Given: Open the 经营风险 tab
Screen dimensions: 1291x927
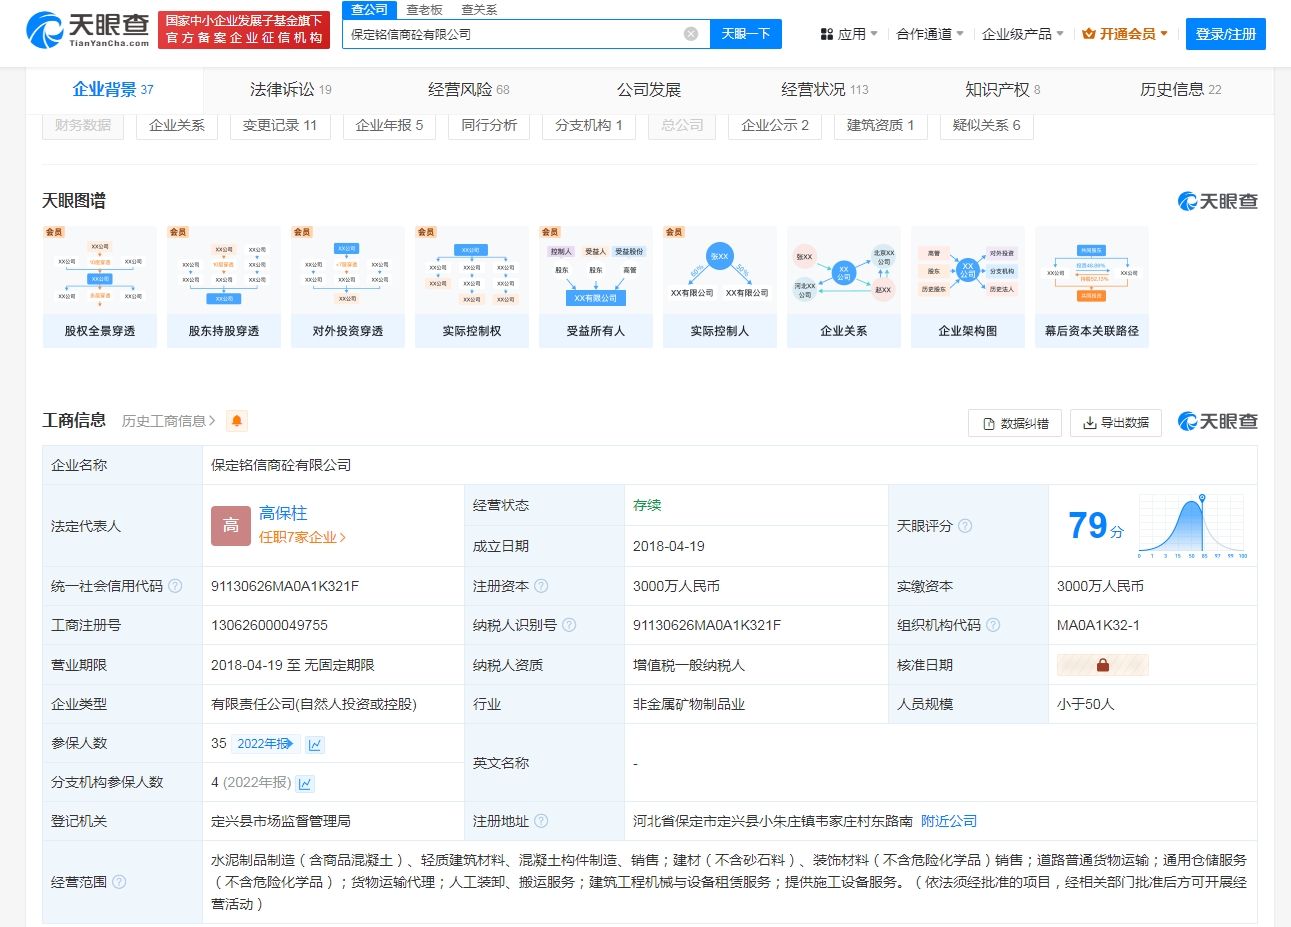Looking at the screenshot, I should point(469,90).
